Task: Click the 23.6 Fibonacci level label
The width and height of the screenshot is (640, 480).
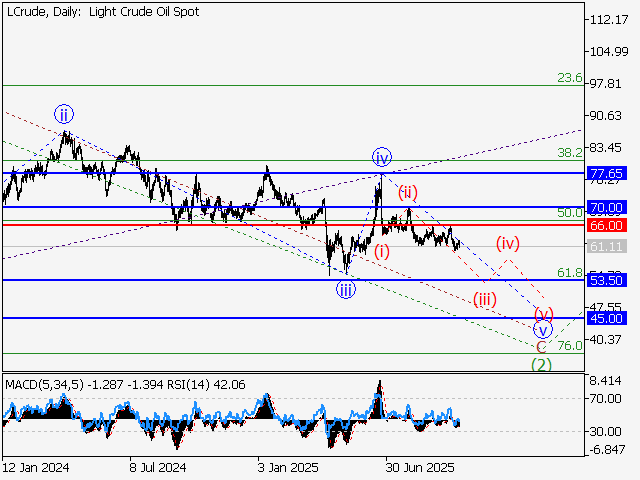Action: (569, 77)
